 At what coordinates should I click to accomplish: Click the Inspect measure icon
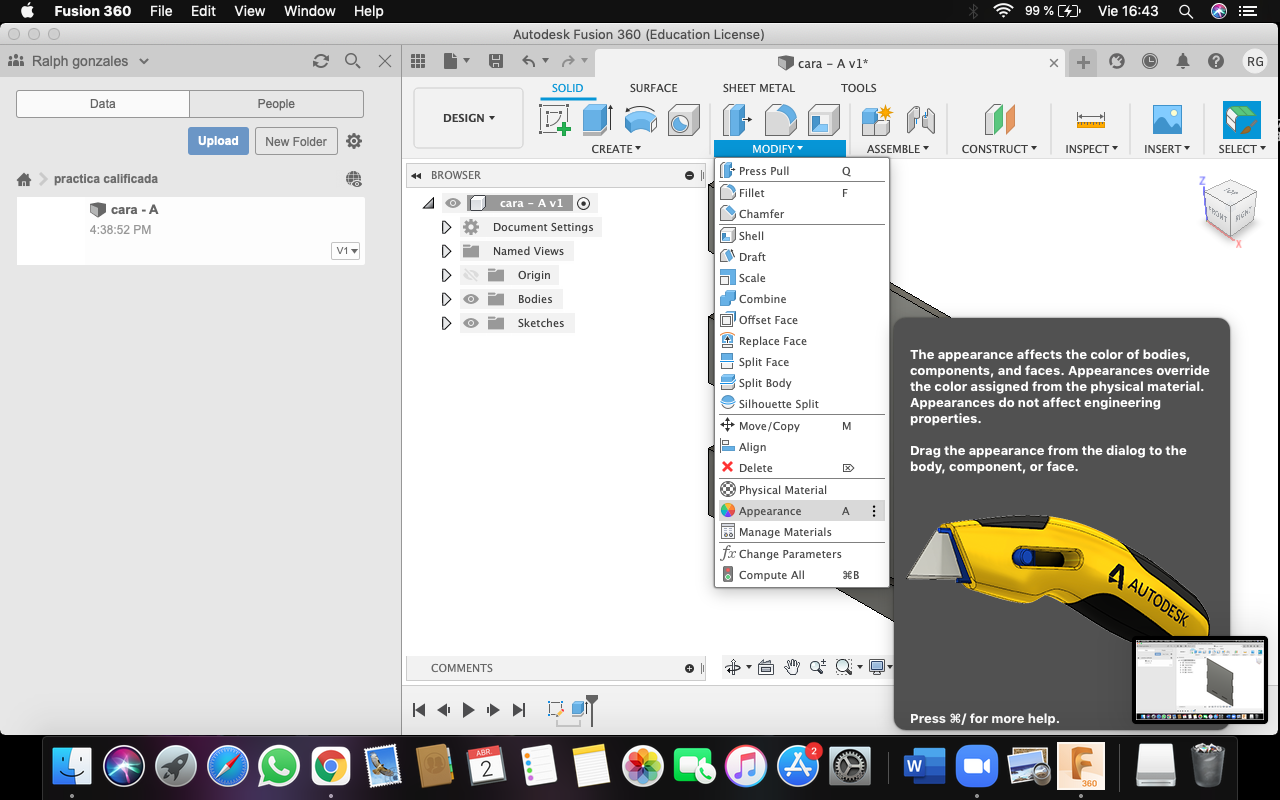coord(1091,120)
